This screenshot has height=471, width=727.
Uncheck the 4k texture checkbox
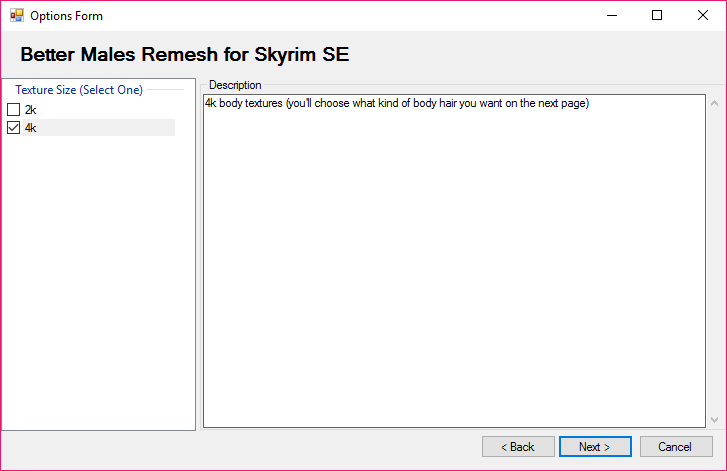click(13, 127)
